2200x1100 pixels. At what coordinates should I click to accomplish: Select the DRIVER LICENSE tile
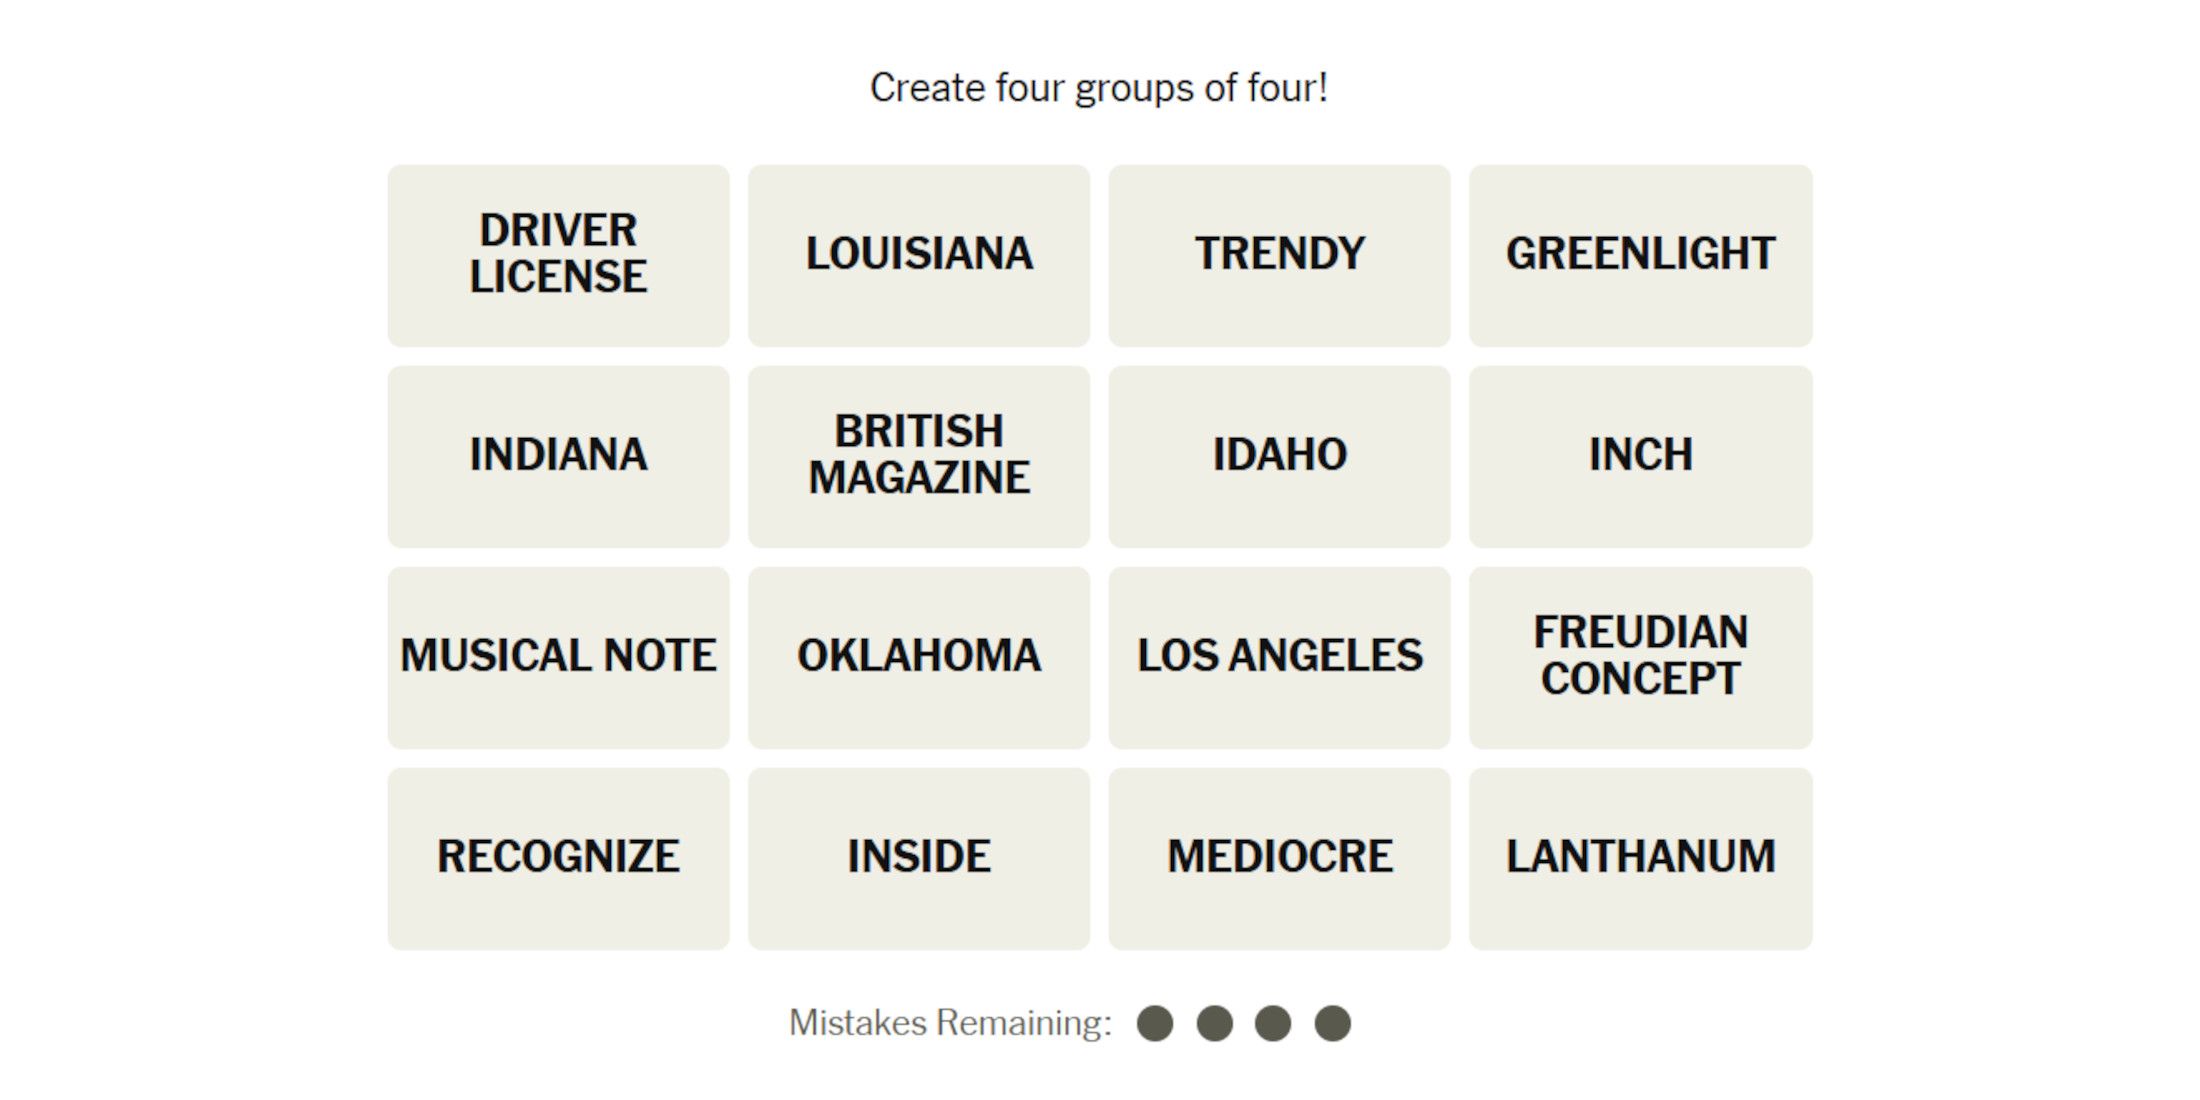pyautogui.click(x=558, y=255)
